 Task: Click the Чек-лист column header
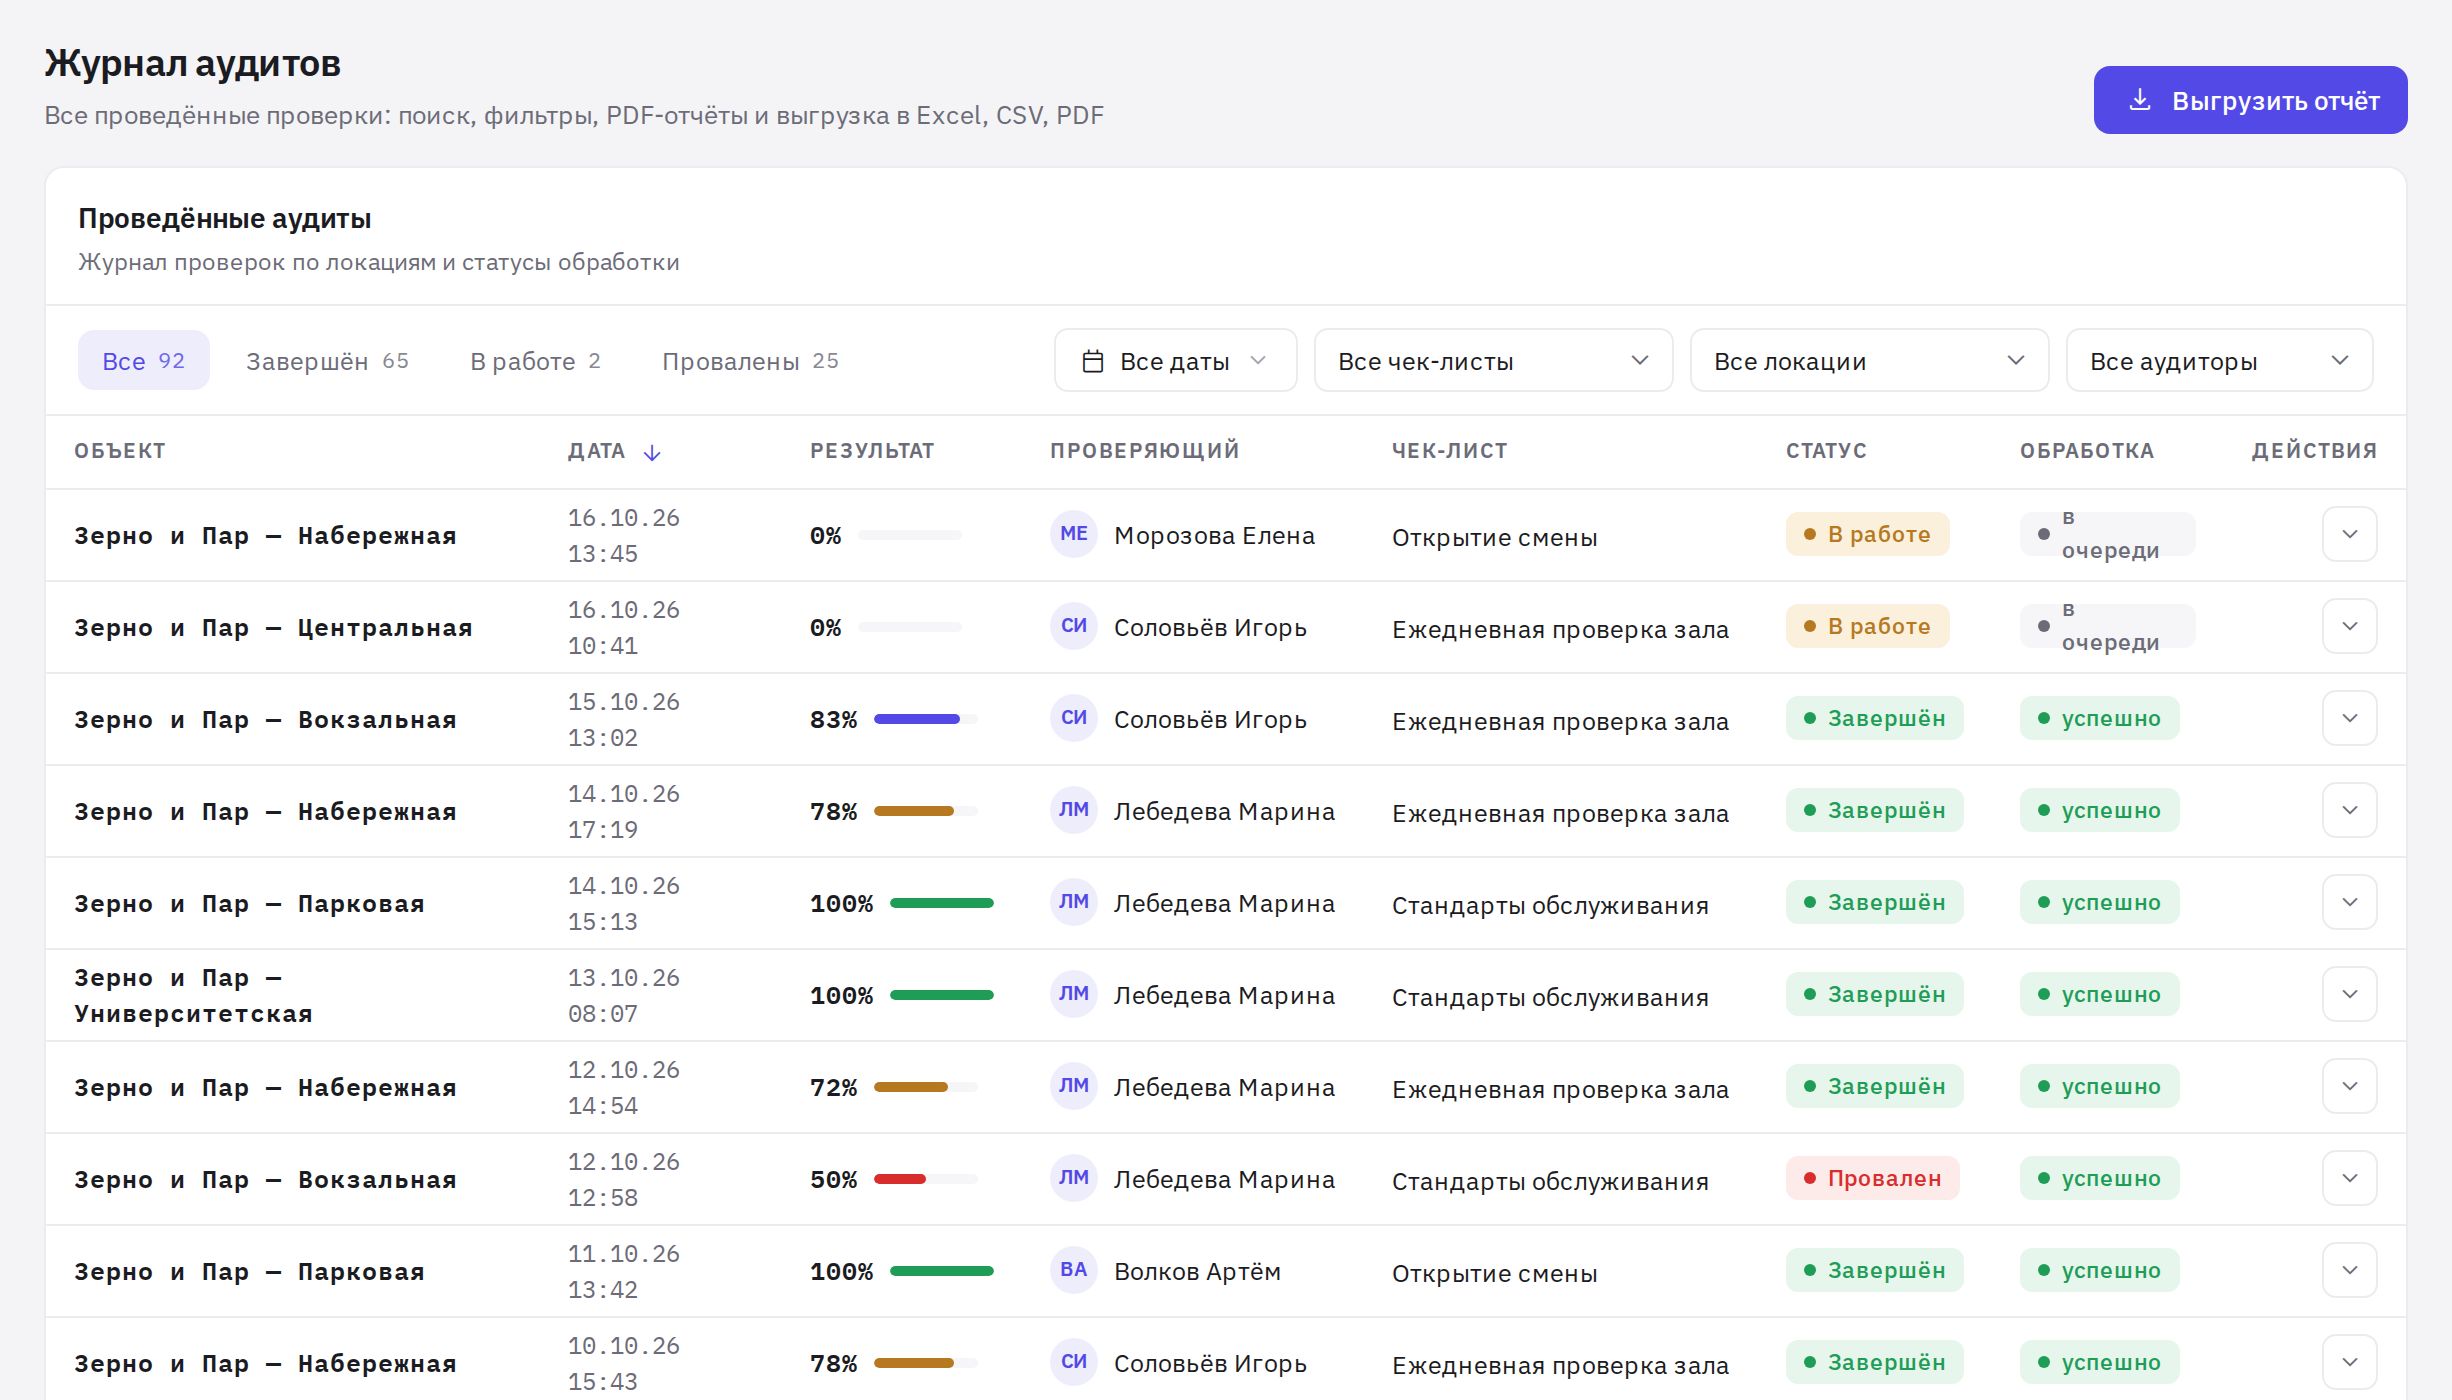coord(1450,451)
